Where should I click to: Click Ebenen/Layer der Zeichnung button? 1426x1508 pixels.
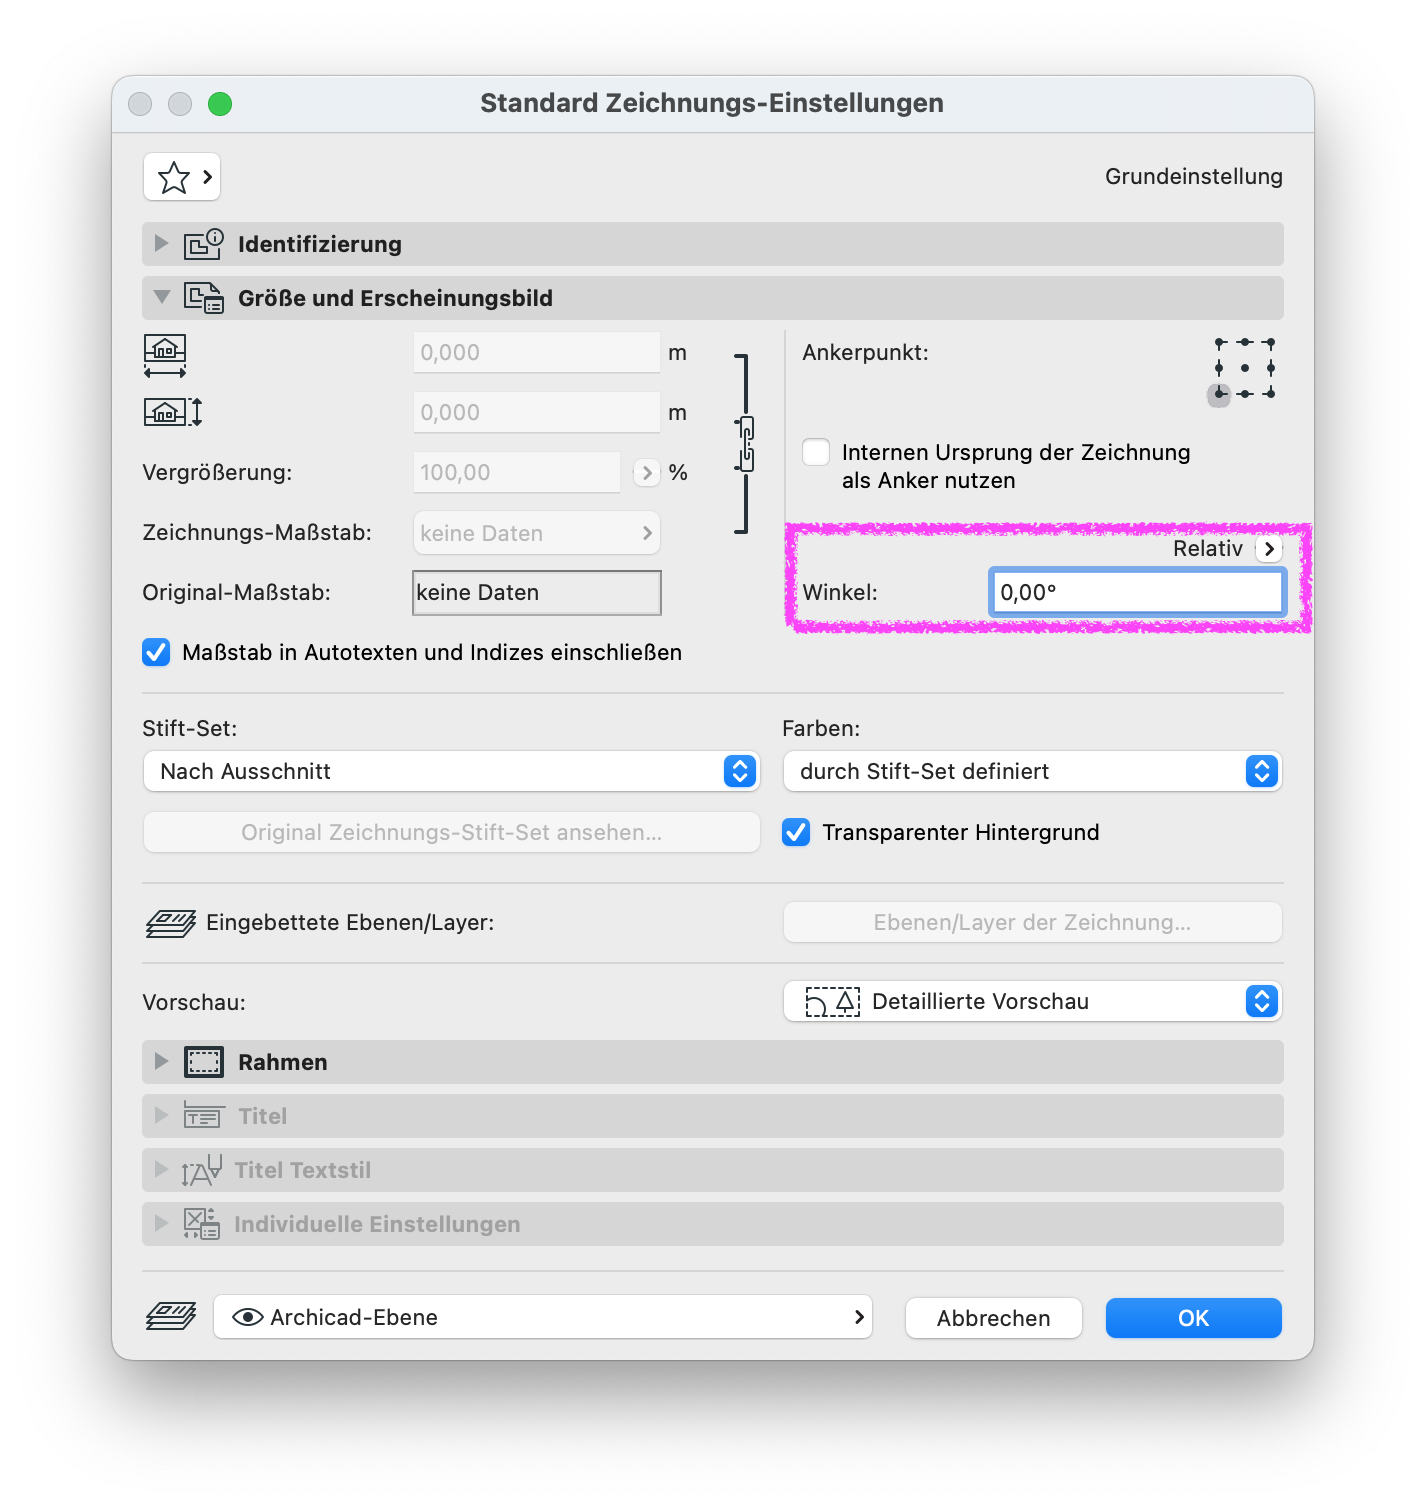(1033, 922)
